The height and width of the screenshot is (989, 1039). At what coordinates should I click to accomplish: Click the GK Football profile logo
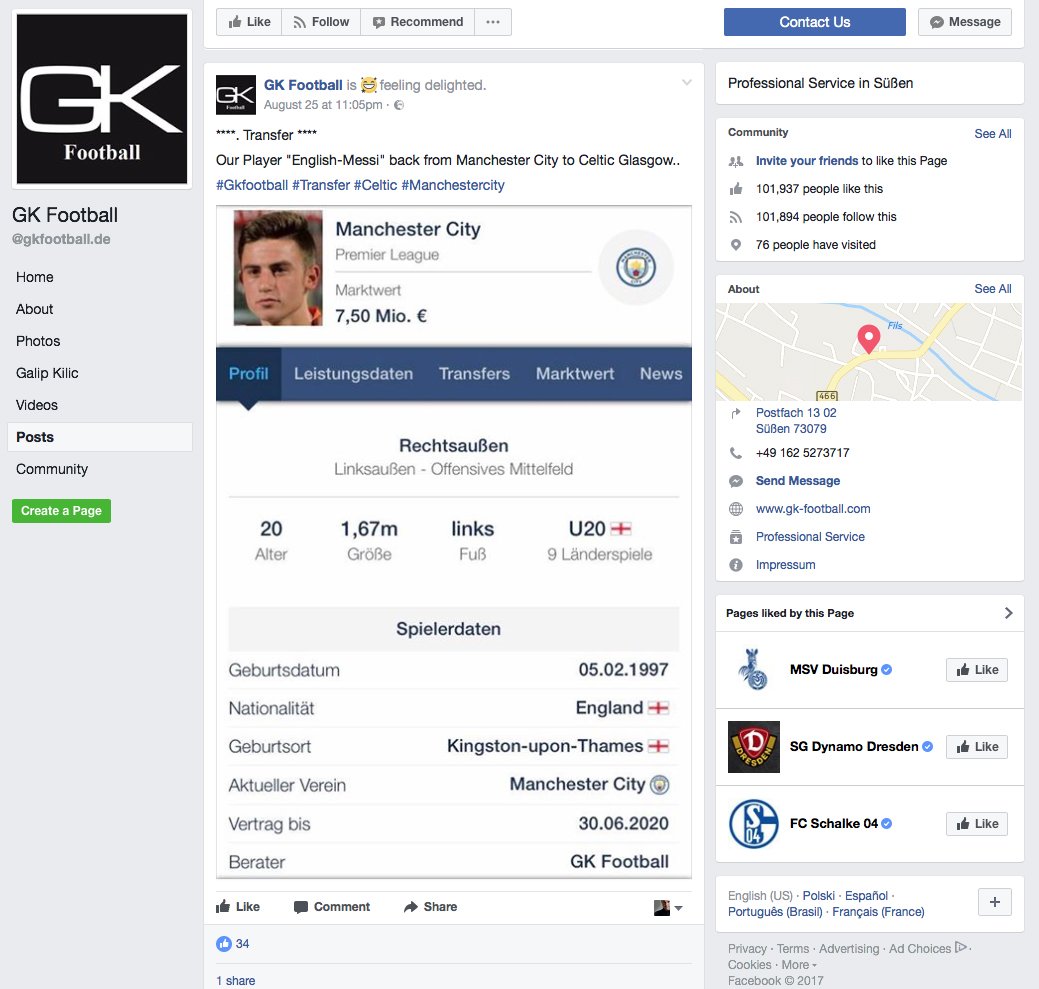[102, 99]
